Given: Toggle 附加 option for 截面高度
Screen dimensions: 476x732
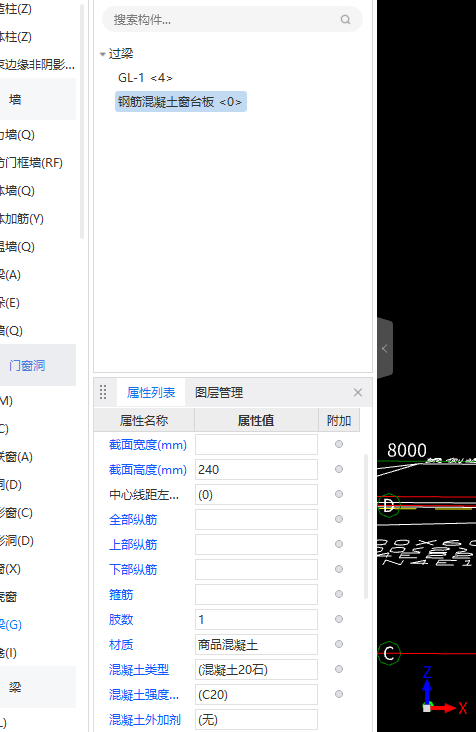Looking at the screenshot, I should click(339, 469).
